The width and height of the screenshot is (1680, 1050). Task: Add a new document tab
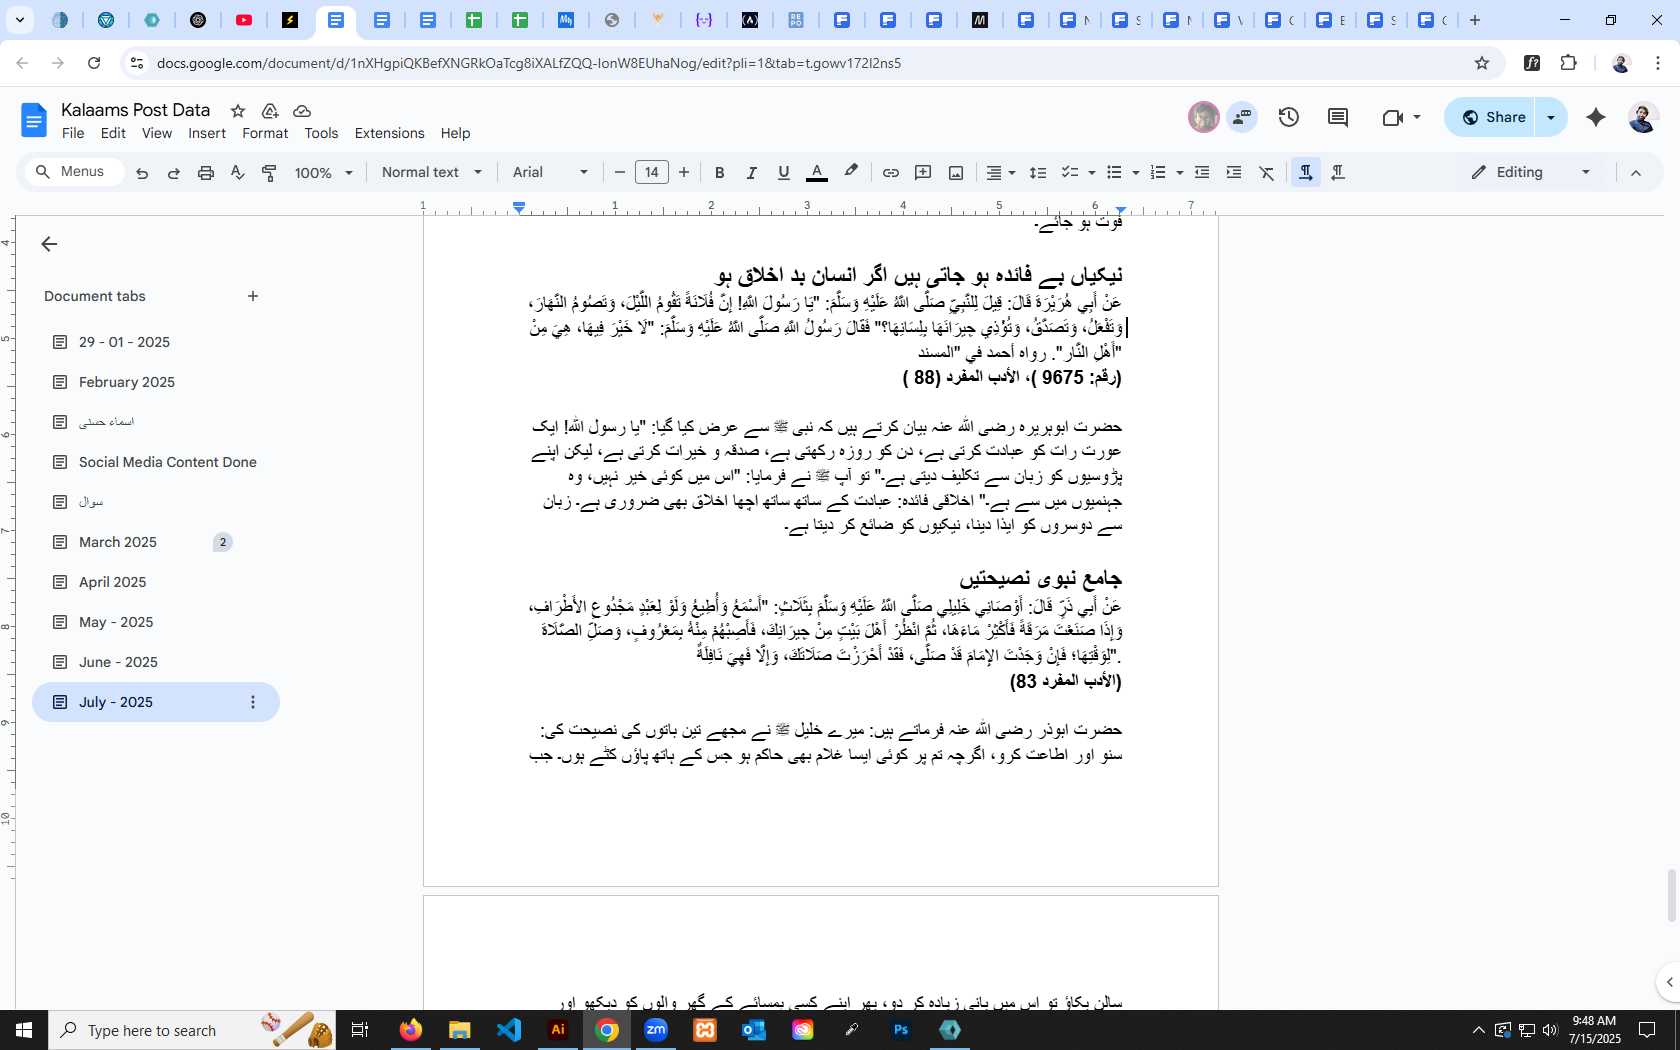[x=253, y=296]
